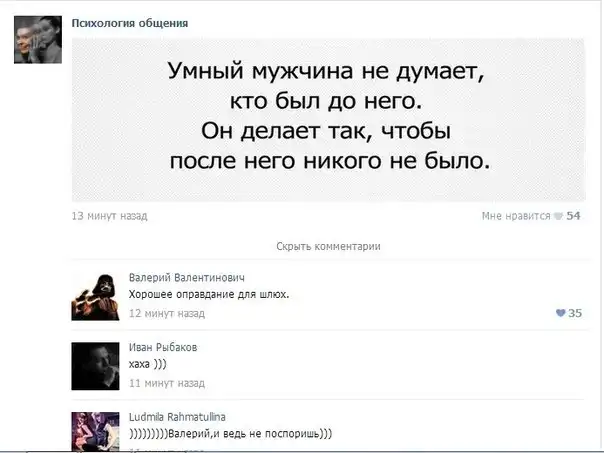Click the heart icon next to 35 likes
The image size is (604, 453).
coord(560,313)
